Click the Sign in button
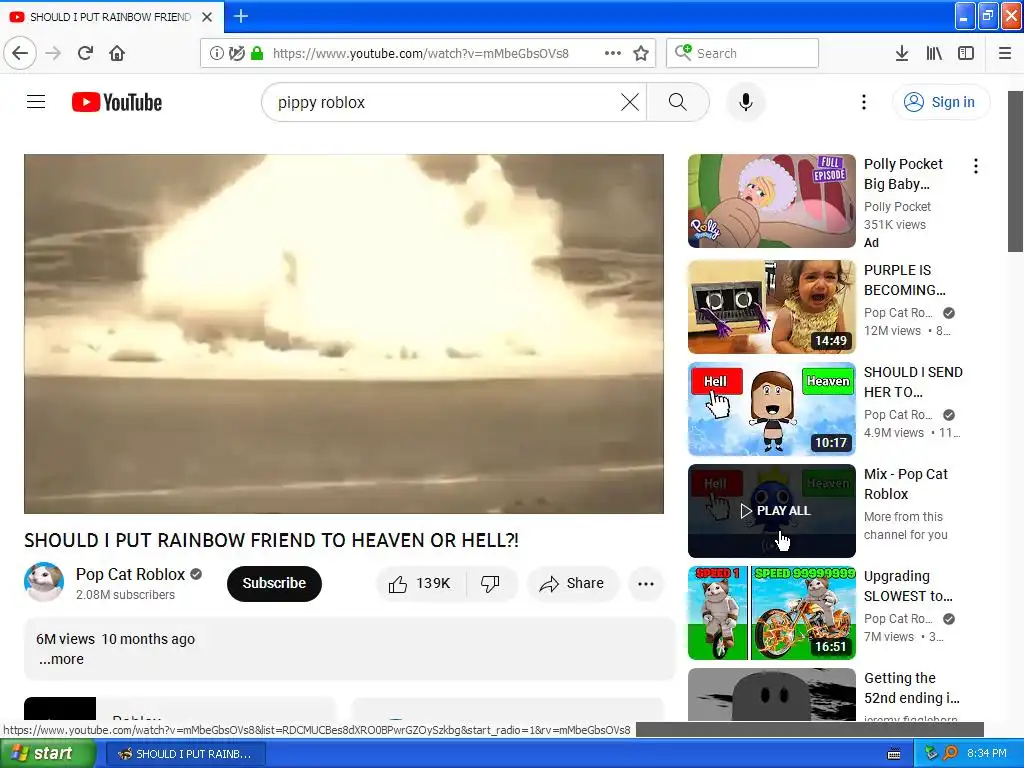Screen dimensions: 1024x768 tap(941, 102)
